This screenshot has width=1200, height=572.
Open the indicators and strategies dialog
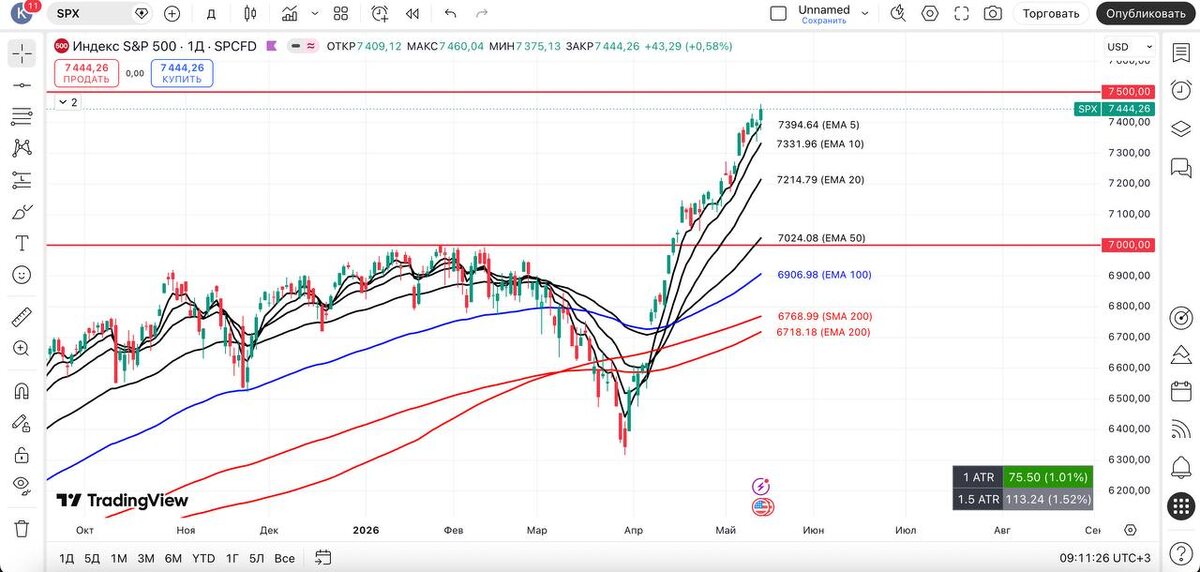click(x=289, y=13)
